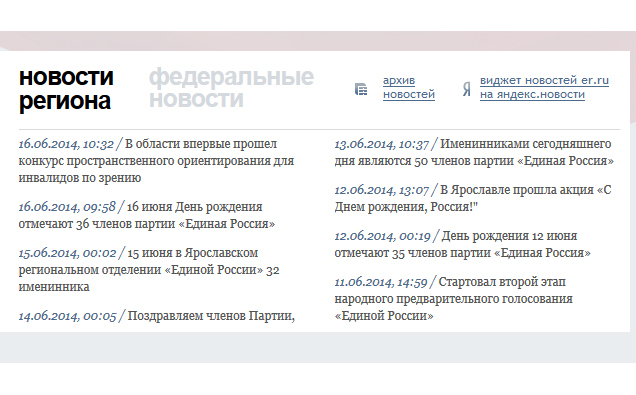Open '15 июня в Ярославском региональном отделении' news

pos(149,270)
